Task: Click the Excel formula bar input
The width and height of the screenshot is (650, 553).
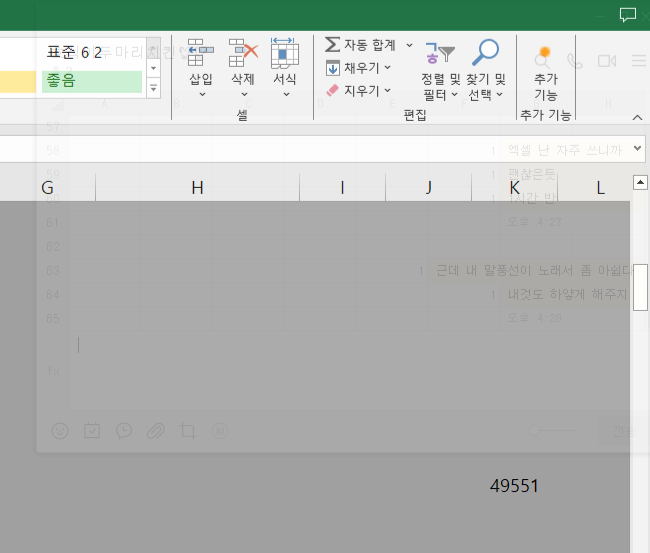Action: 315,148
